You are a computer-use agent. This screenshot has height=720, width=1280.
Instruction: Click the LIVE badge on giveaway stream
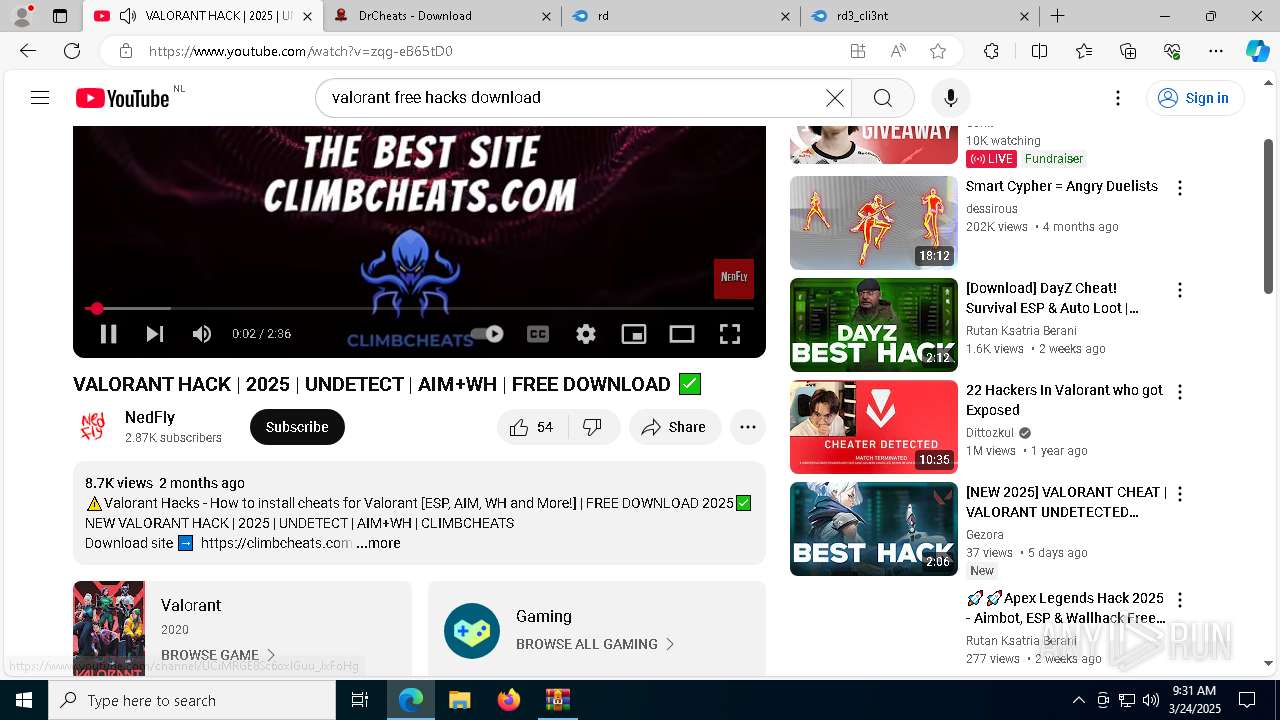pyautogui.click(x=991, y=159)
